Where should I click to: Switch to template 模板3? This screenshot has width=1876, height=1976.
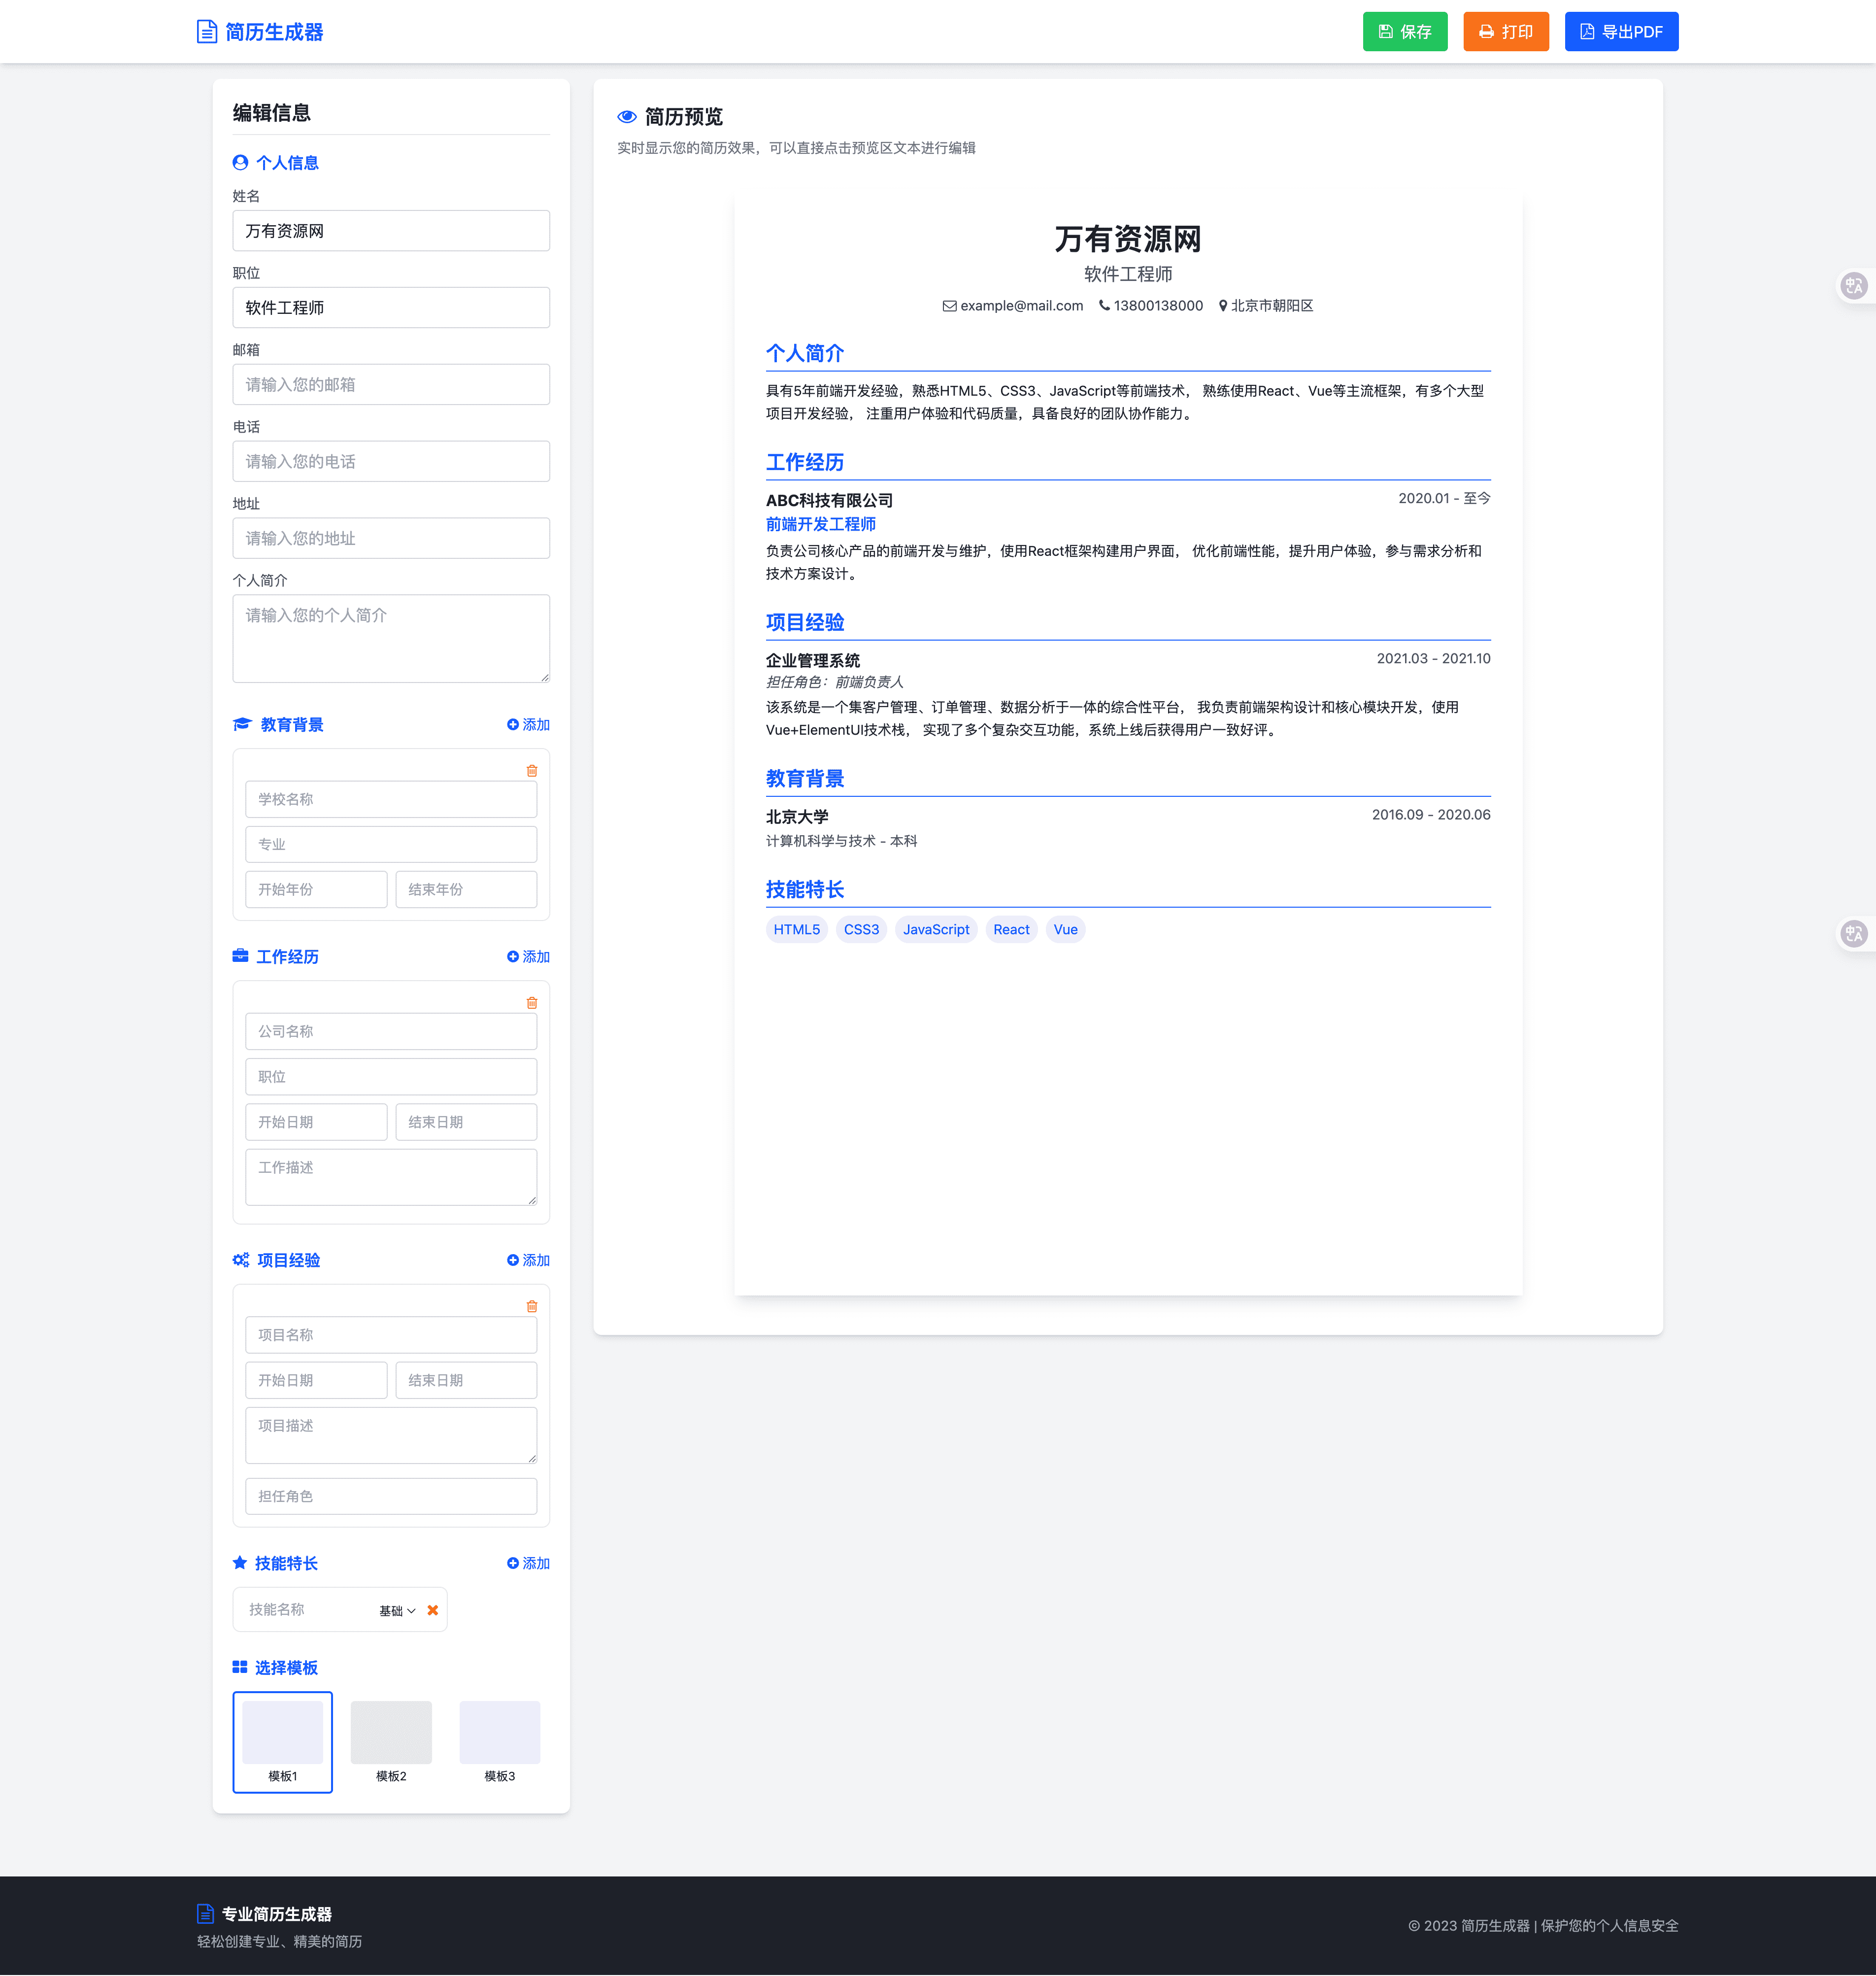[499, 1742]
